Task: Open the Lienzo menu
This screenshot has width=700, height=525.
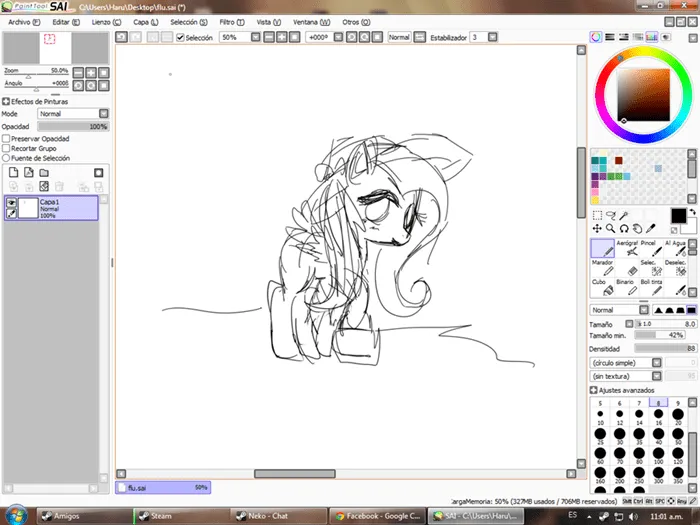Action: (x=106, y=22)
